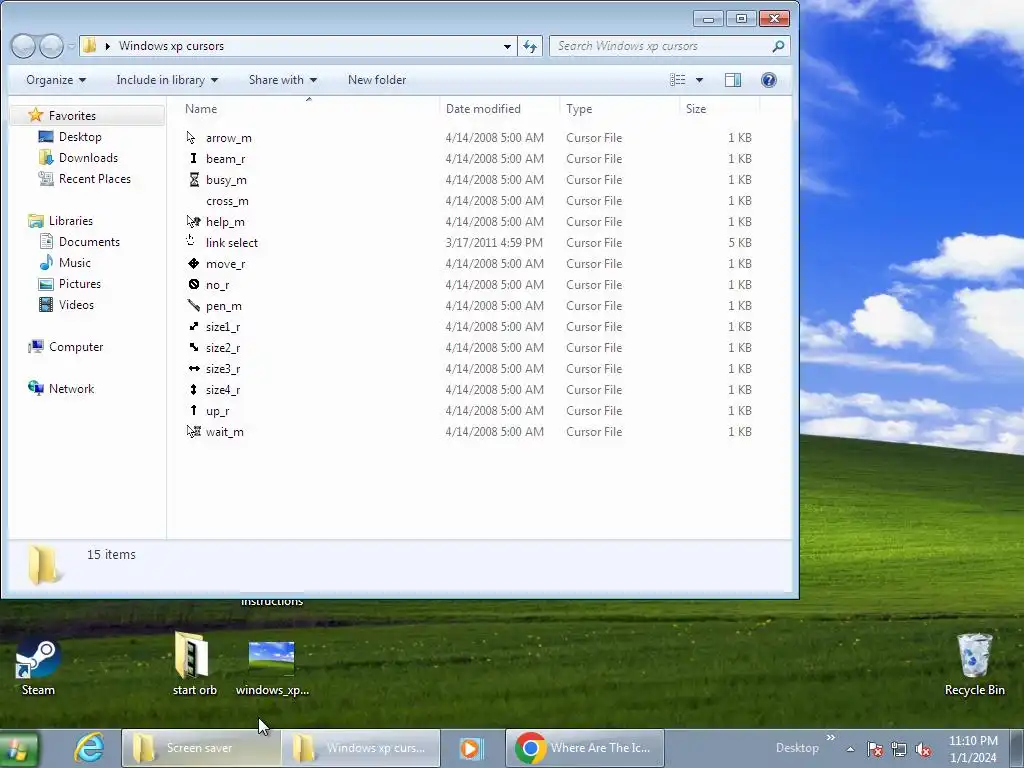
Task: Click the taskbar clock showing 11:10 PM
Action: (x=973, y=749)
